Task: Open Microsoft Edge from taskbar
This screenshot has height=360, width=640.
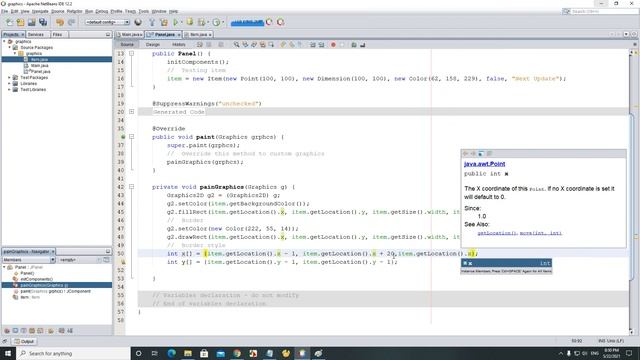Action: (x=171, y=353)
